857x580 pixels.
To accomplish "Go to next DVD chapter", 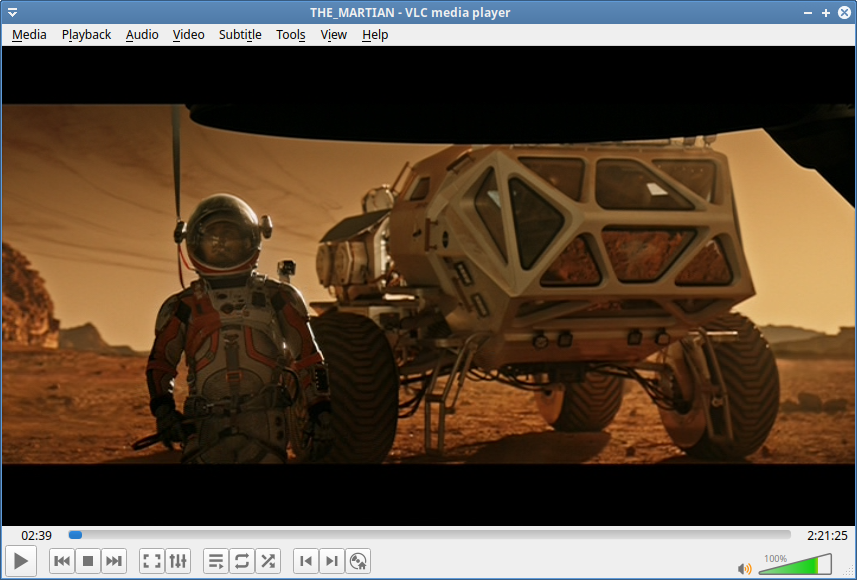I will 332,561.
